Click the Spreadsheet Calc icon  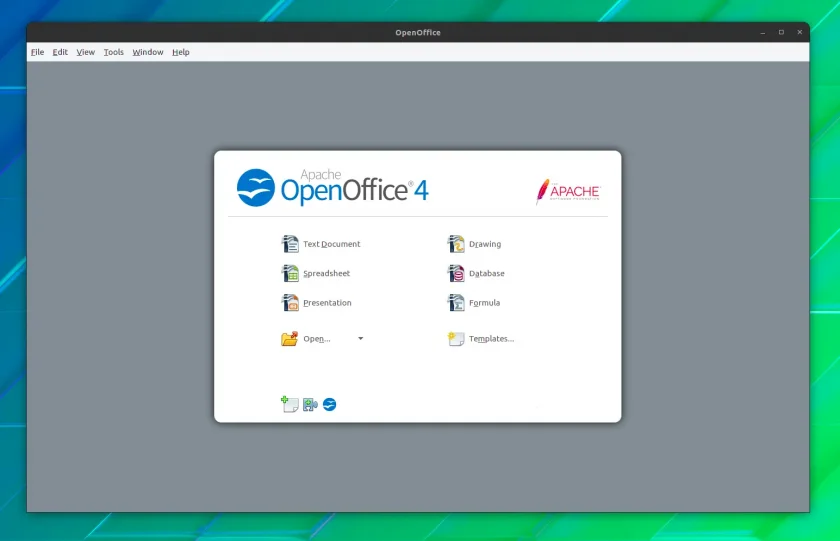click(290, 273)
